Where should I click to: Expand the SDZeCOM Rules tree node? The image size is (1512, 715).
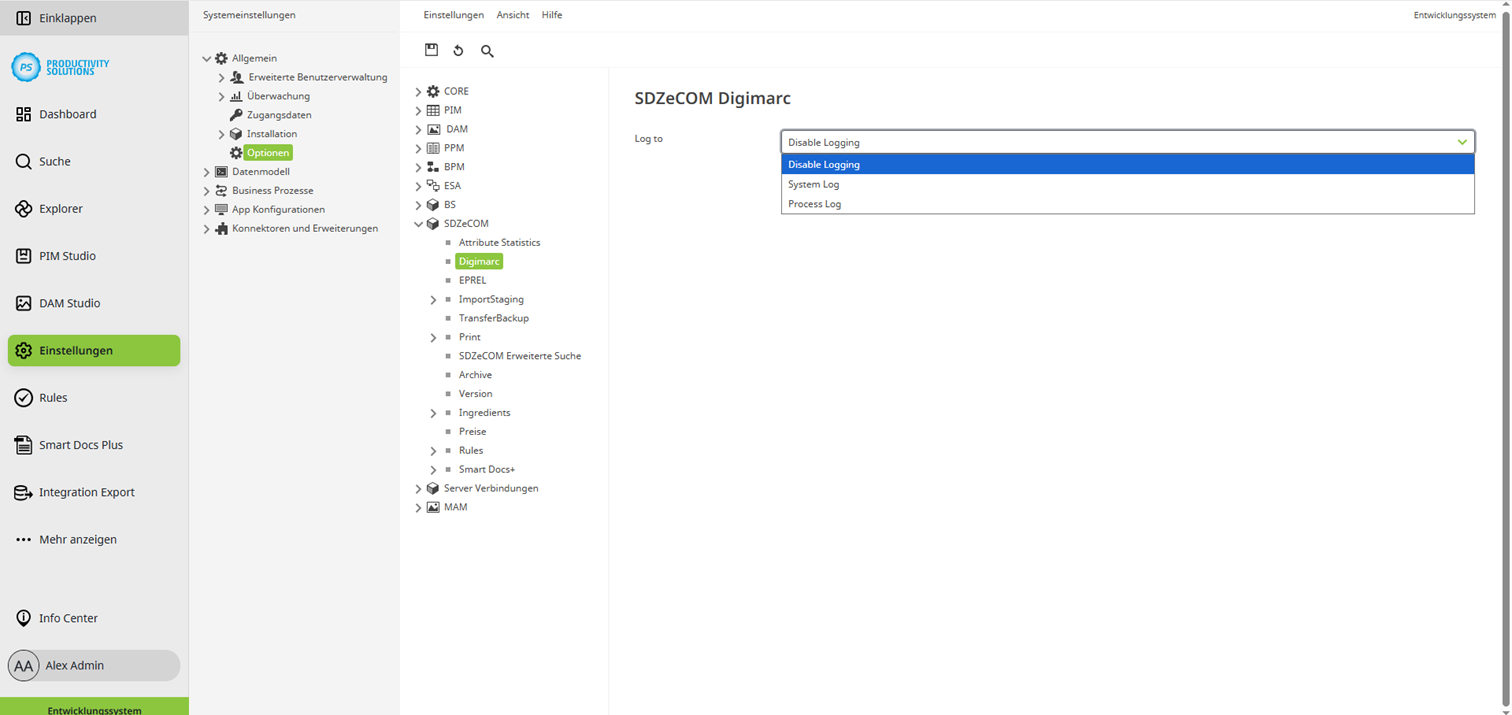(x=433, y=450)
